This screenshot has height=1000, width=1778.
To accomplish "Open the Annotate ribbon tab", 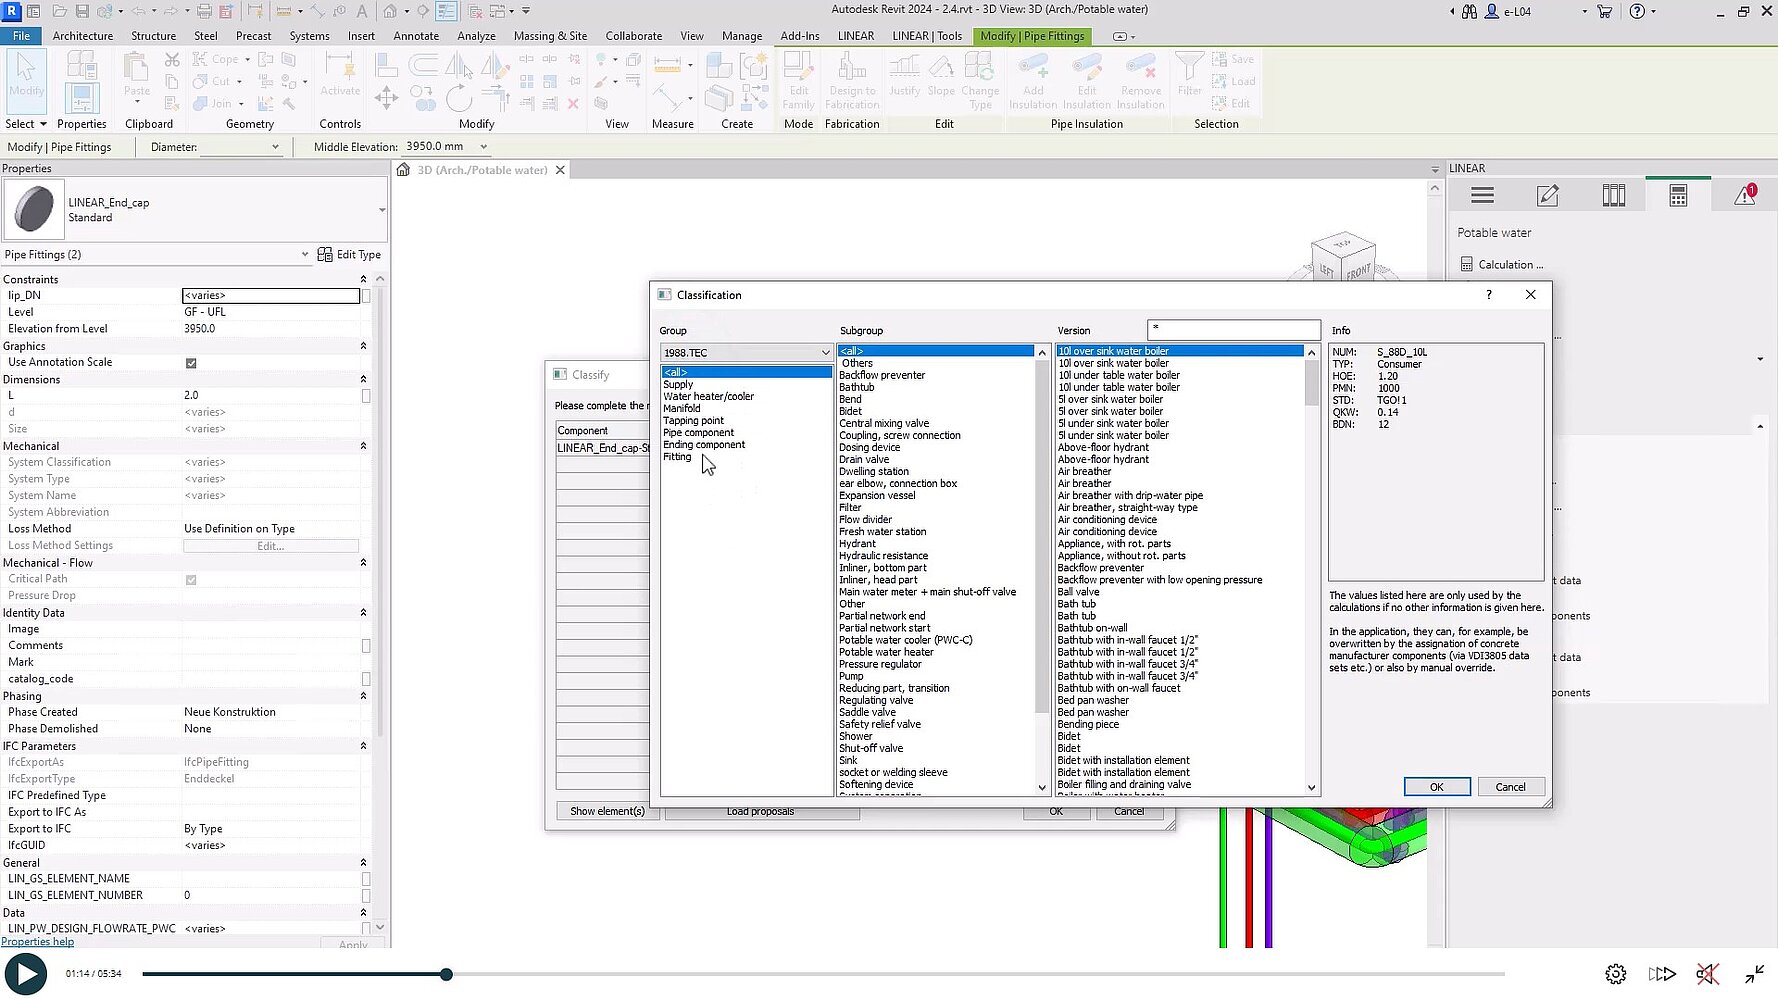I will coord(416,36).
